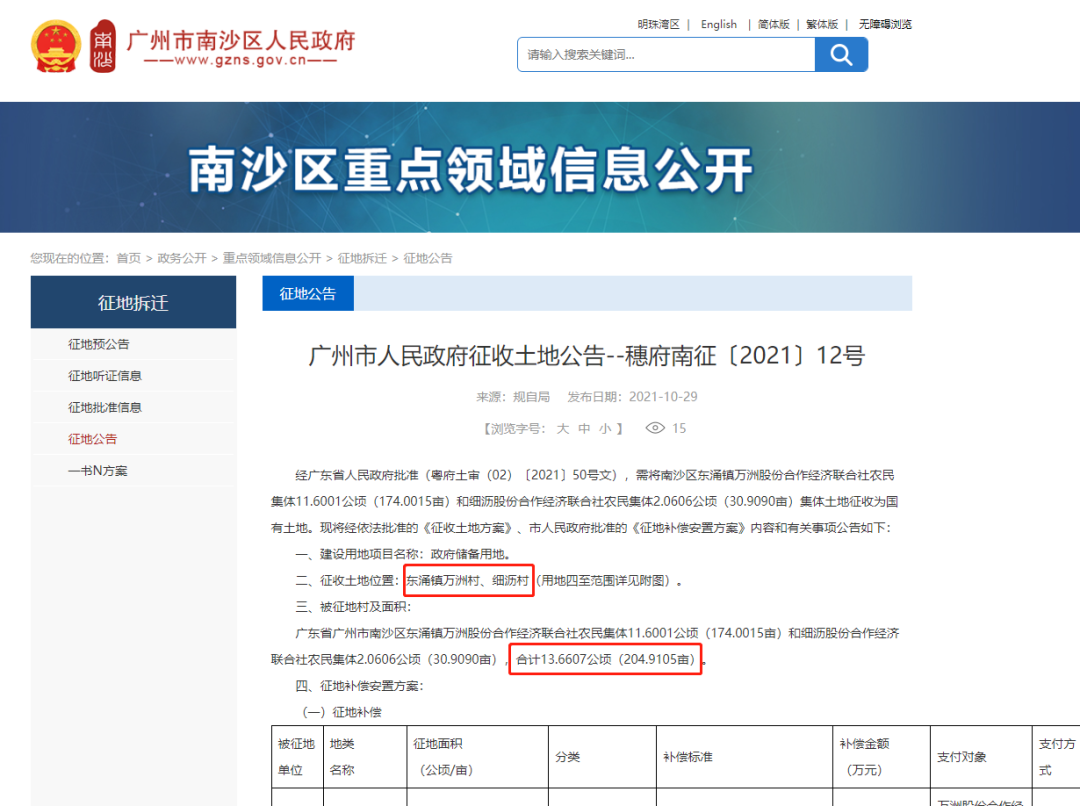
Task: Click the blue search magnifier button
Action: tap(841, 54)
